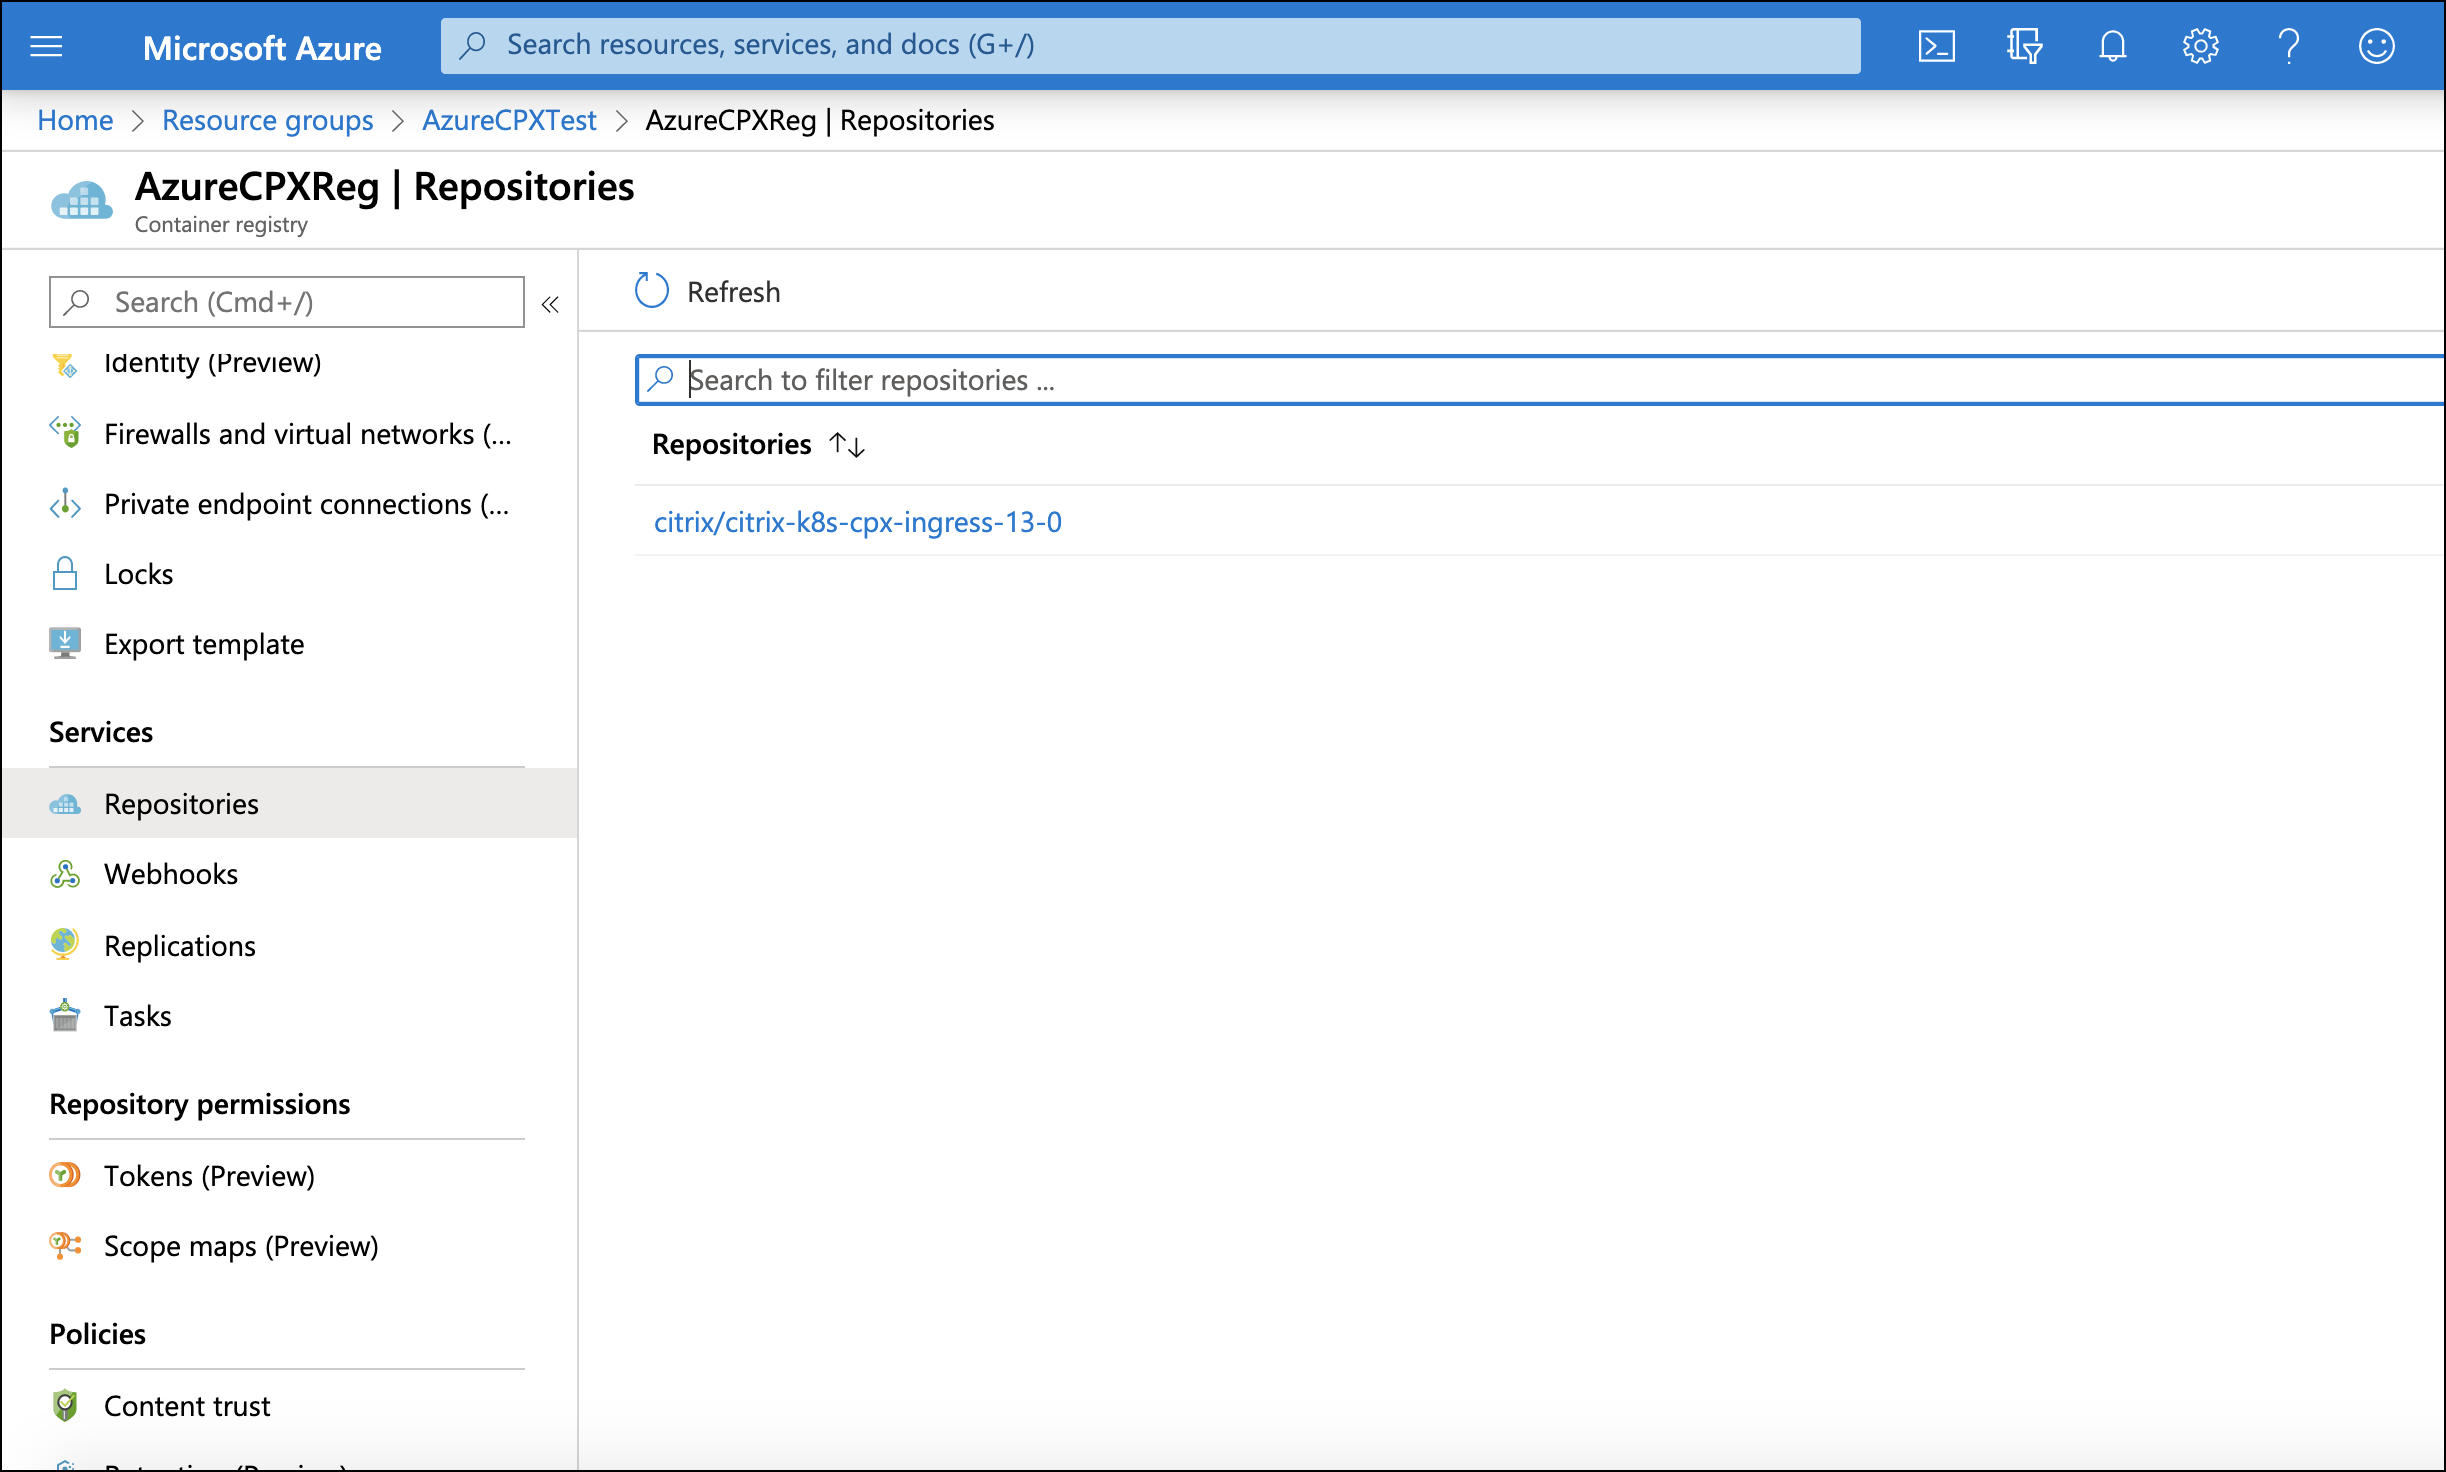The image size is (2446, 1472).
Task: Click the Container registry subtitle
Action: pyautogui.click(x=221, y=224)
